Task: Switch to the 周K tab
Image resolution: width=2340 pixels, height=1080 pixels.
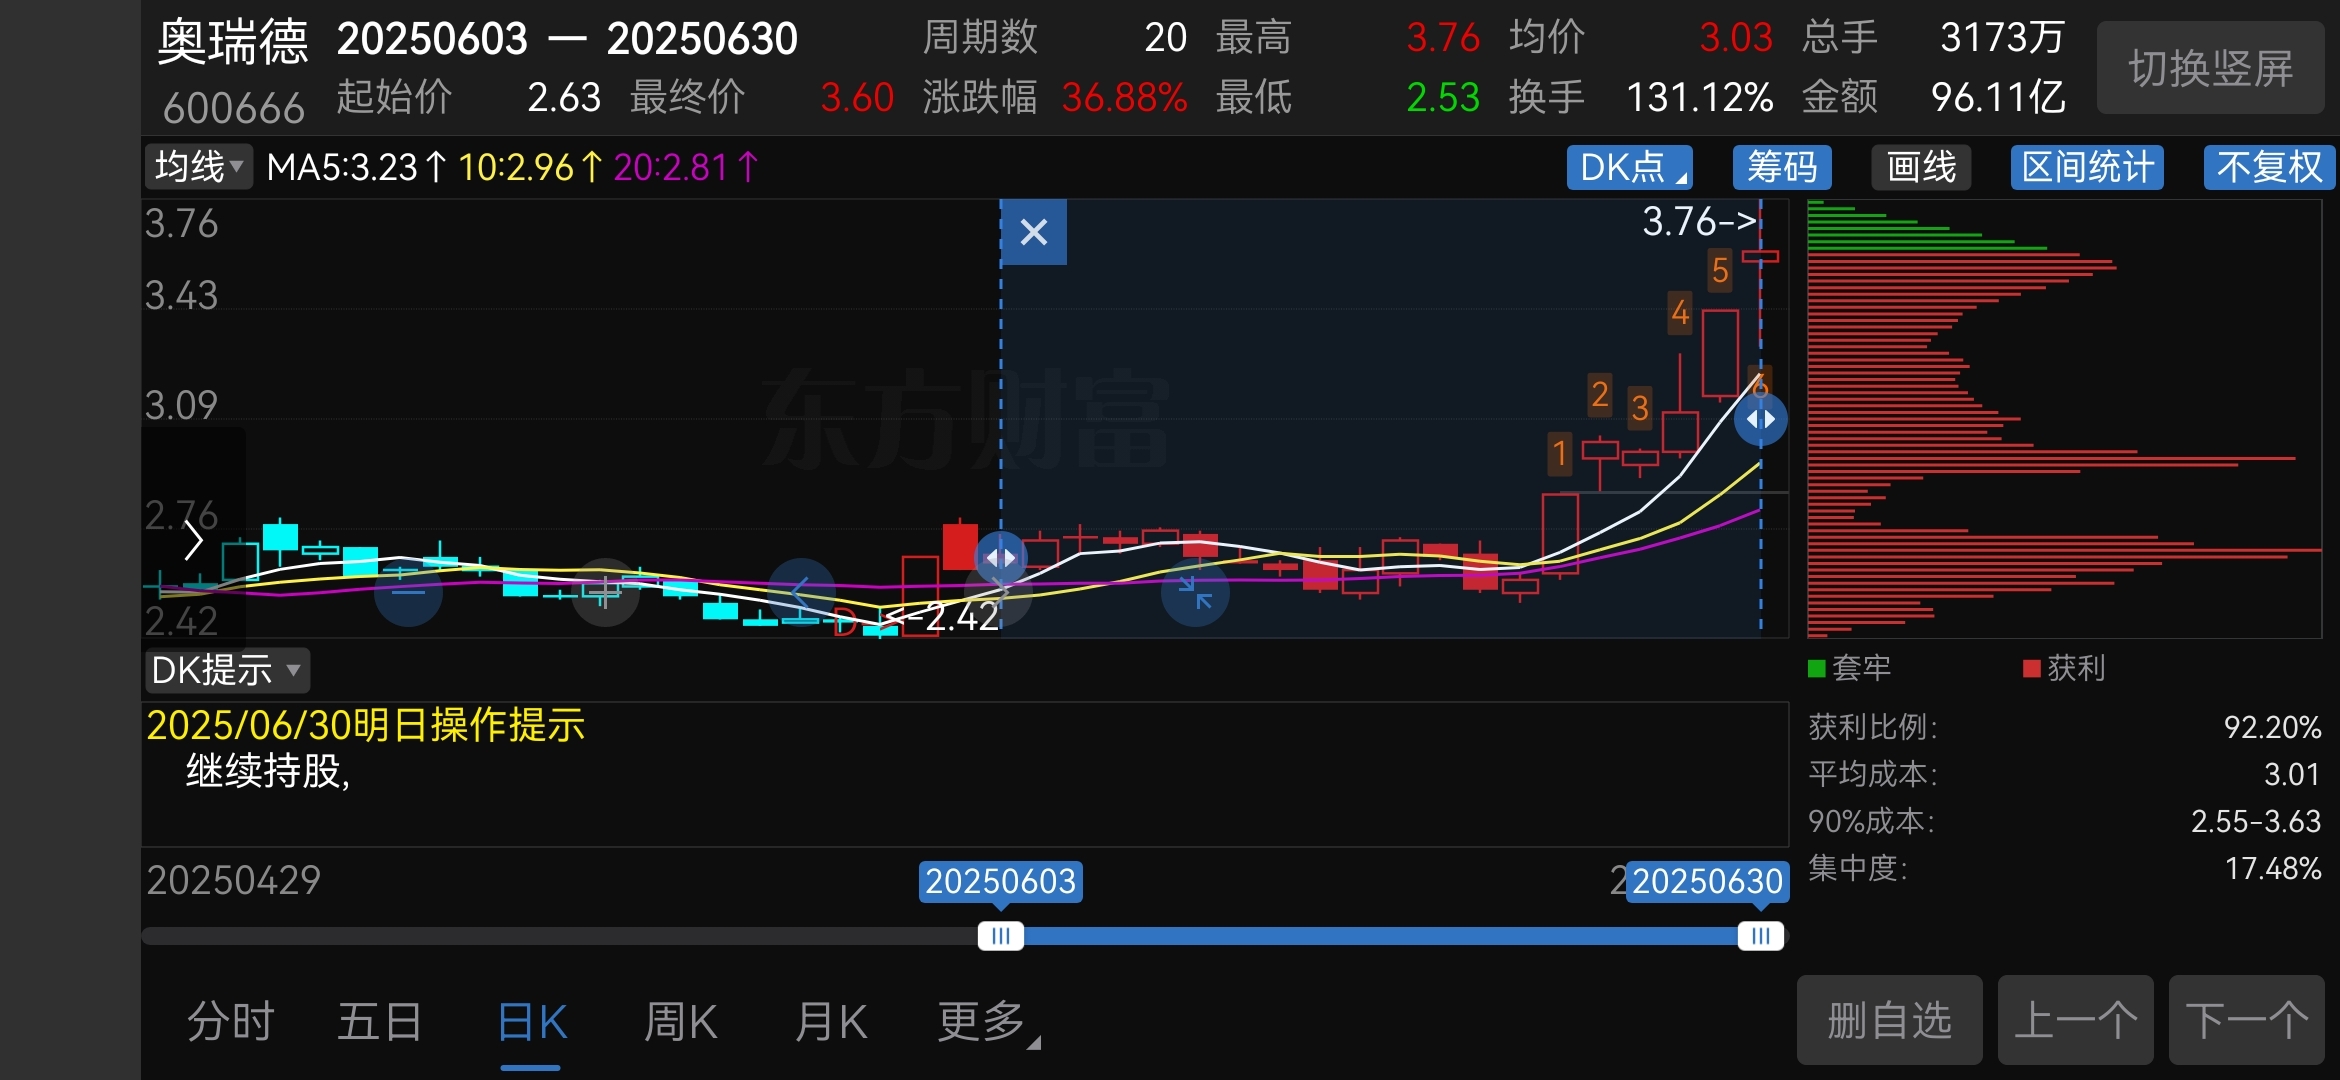Action: point(681,1022)
